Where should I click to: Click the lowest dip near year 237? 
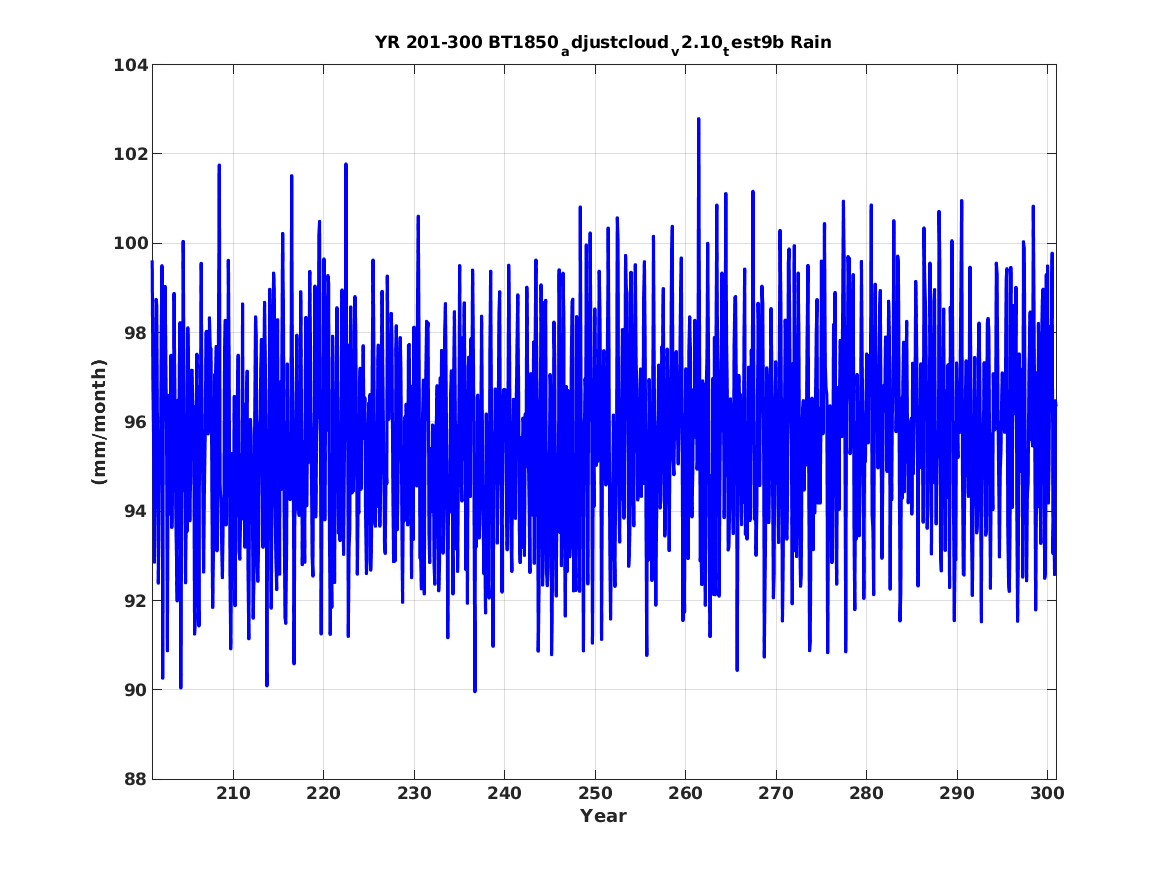point(475,690)
